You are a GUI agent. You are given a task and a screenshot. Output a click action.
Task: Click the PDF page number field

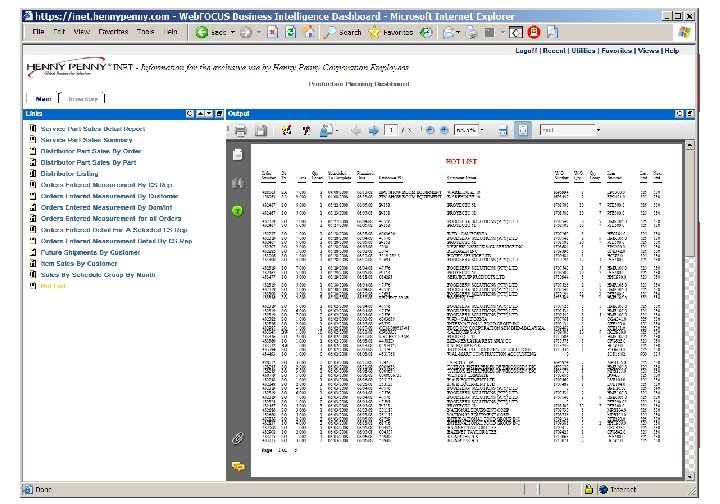coord(391,130)
